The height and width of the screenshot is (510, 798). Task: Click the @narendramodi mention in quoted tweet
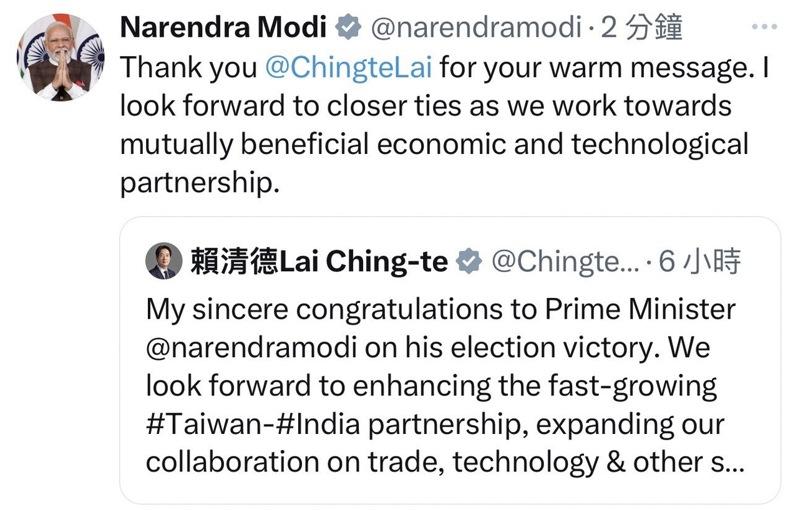tap(251, 348)
